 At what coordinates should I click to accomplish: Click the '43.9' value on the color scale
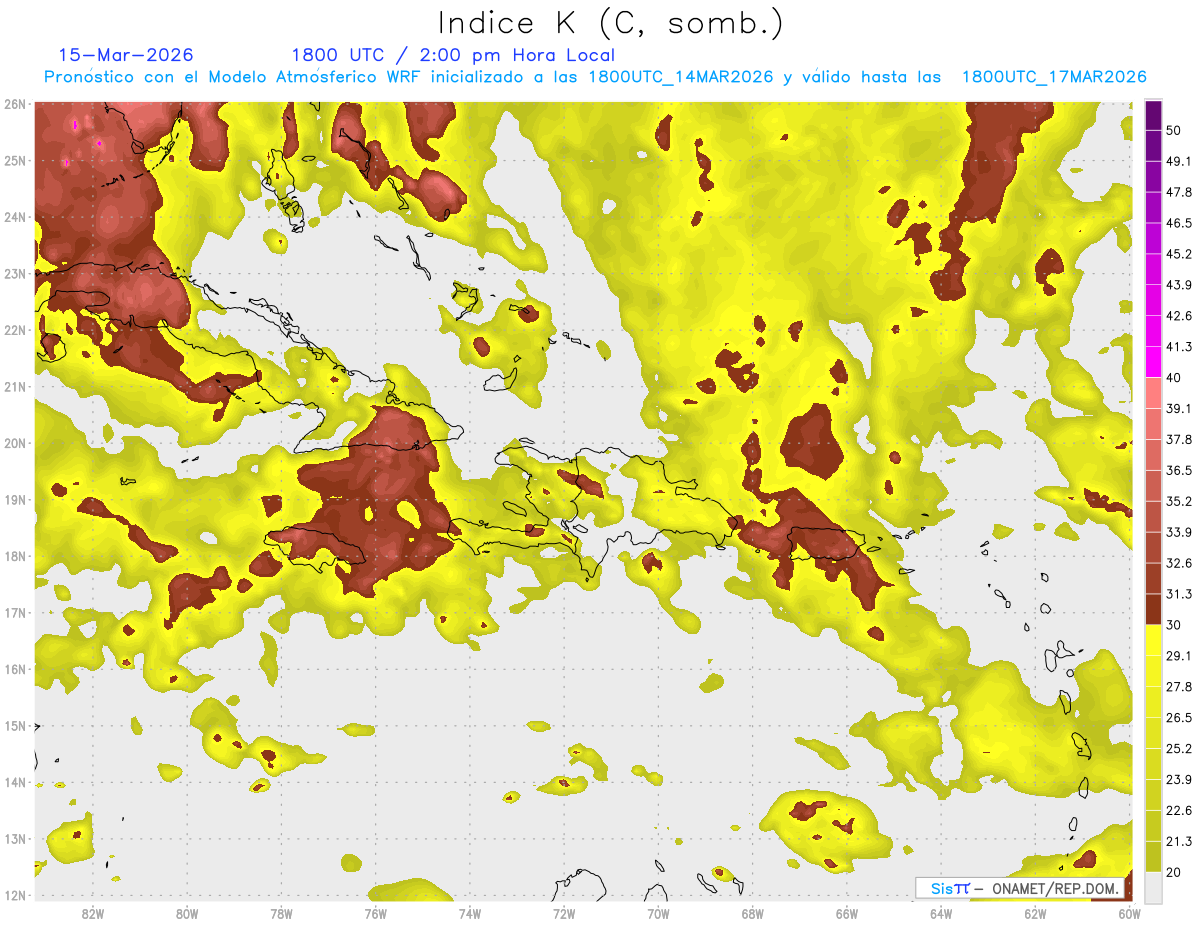click(x=1180, y=285)
